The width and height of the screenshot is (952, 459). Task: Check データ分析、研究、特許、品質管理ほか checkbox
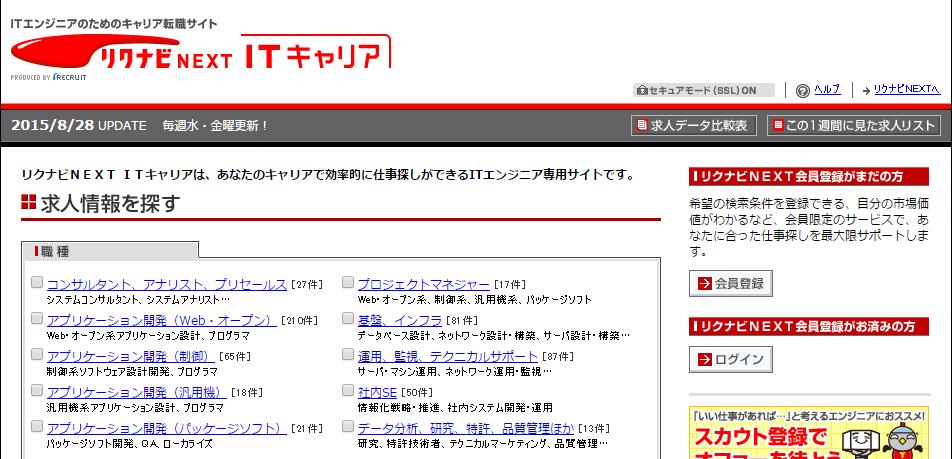click(348, 426)
